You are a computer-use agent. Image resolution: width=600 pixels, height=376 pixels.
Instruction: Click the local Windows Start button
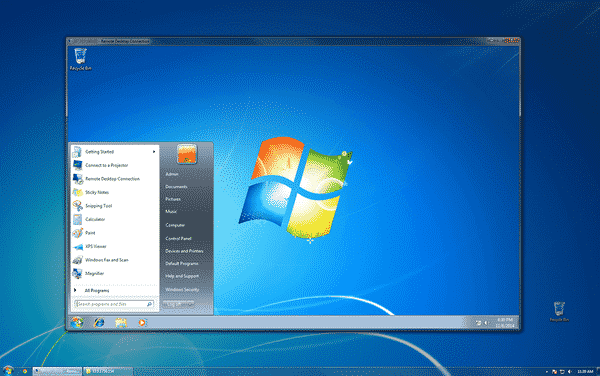tap(8, 370)
